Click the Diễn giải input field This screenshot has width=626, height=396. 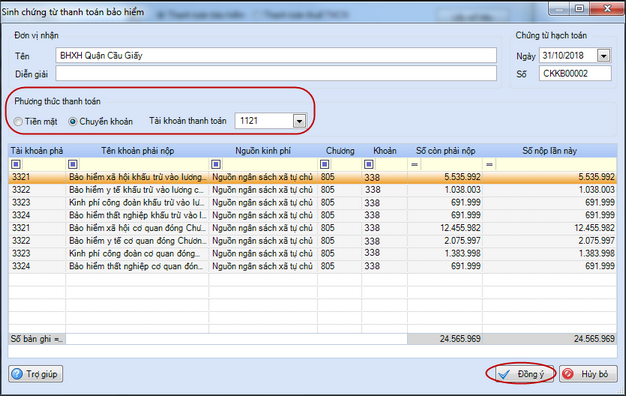click(276, 73)
